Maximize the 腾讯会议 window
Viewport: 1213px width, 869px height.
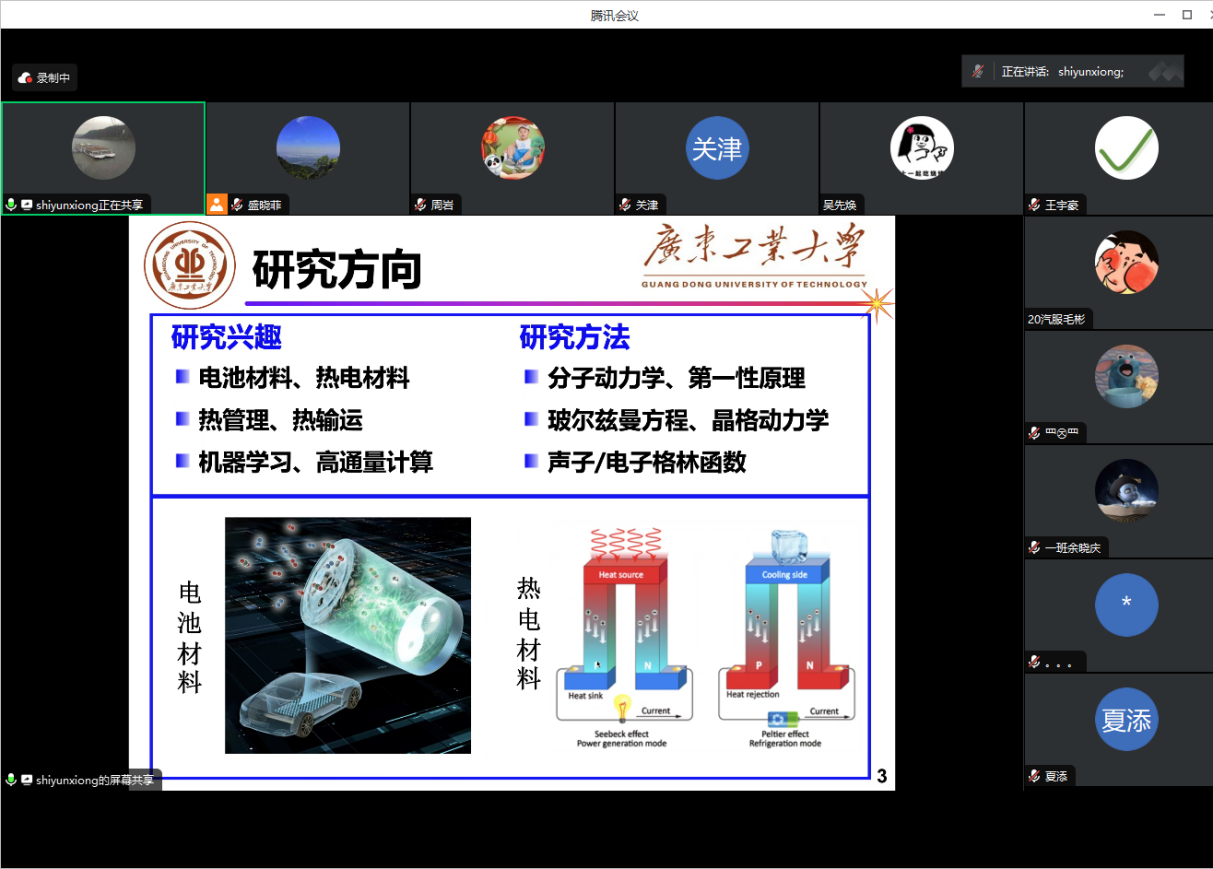[x=1187, y=14]
